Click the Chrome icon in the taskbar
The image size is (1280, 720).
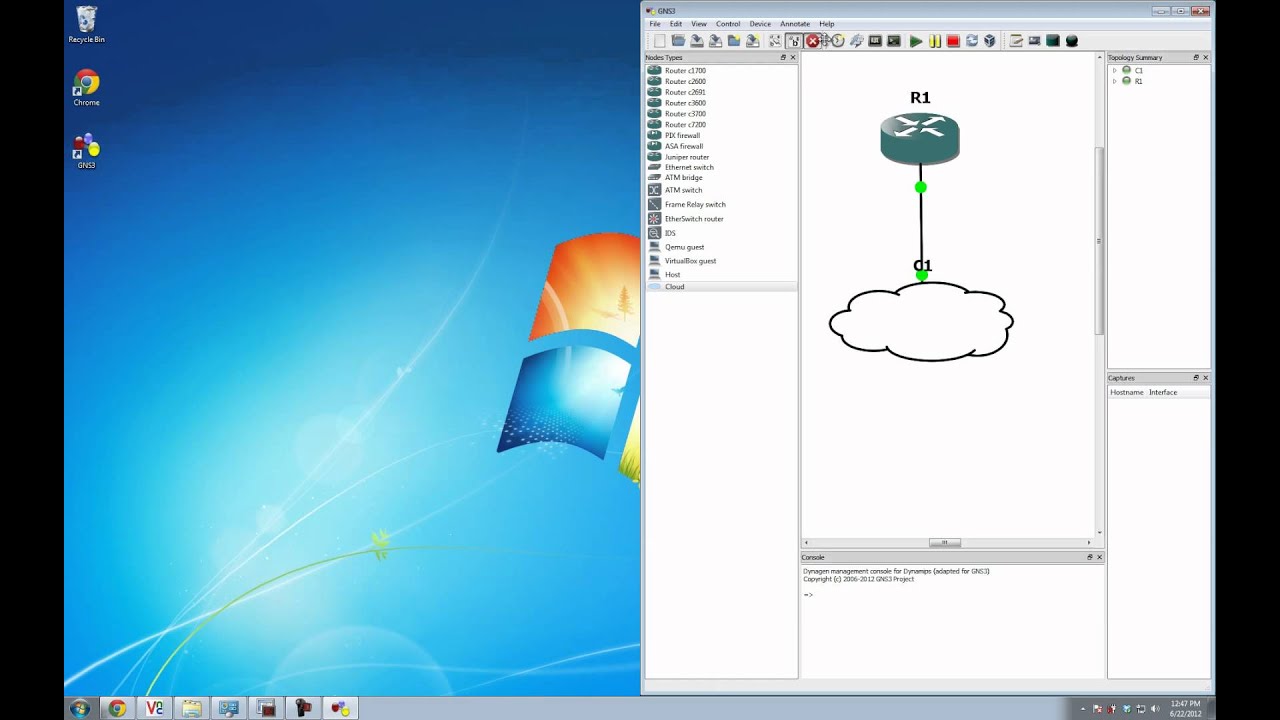pyautogui.click(x=117, y=708)
